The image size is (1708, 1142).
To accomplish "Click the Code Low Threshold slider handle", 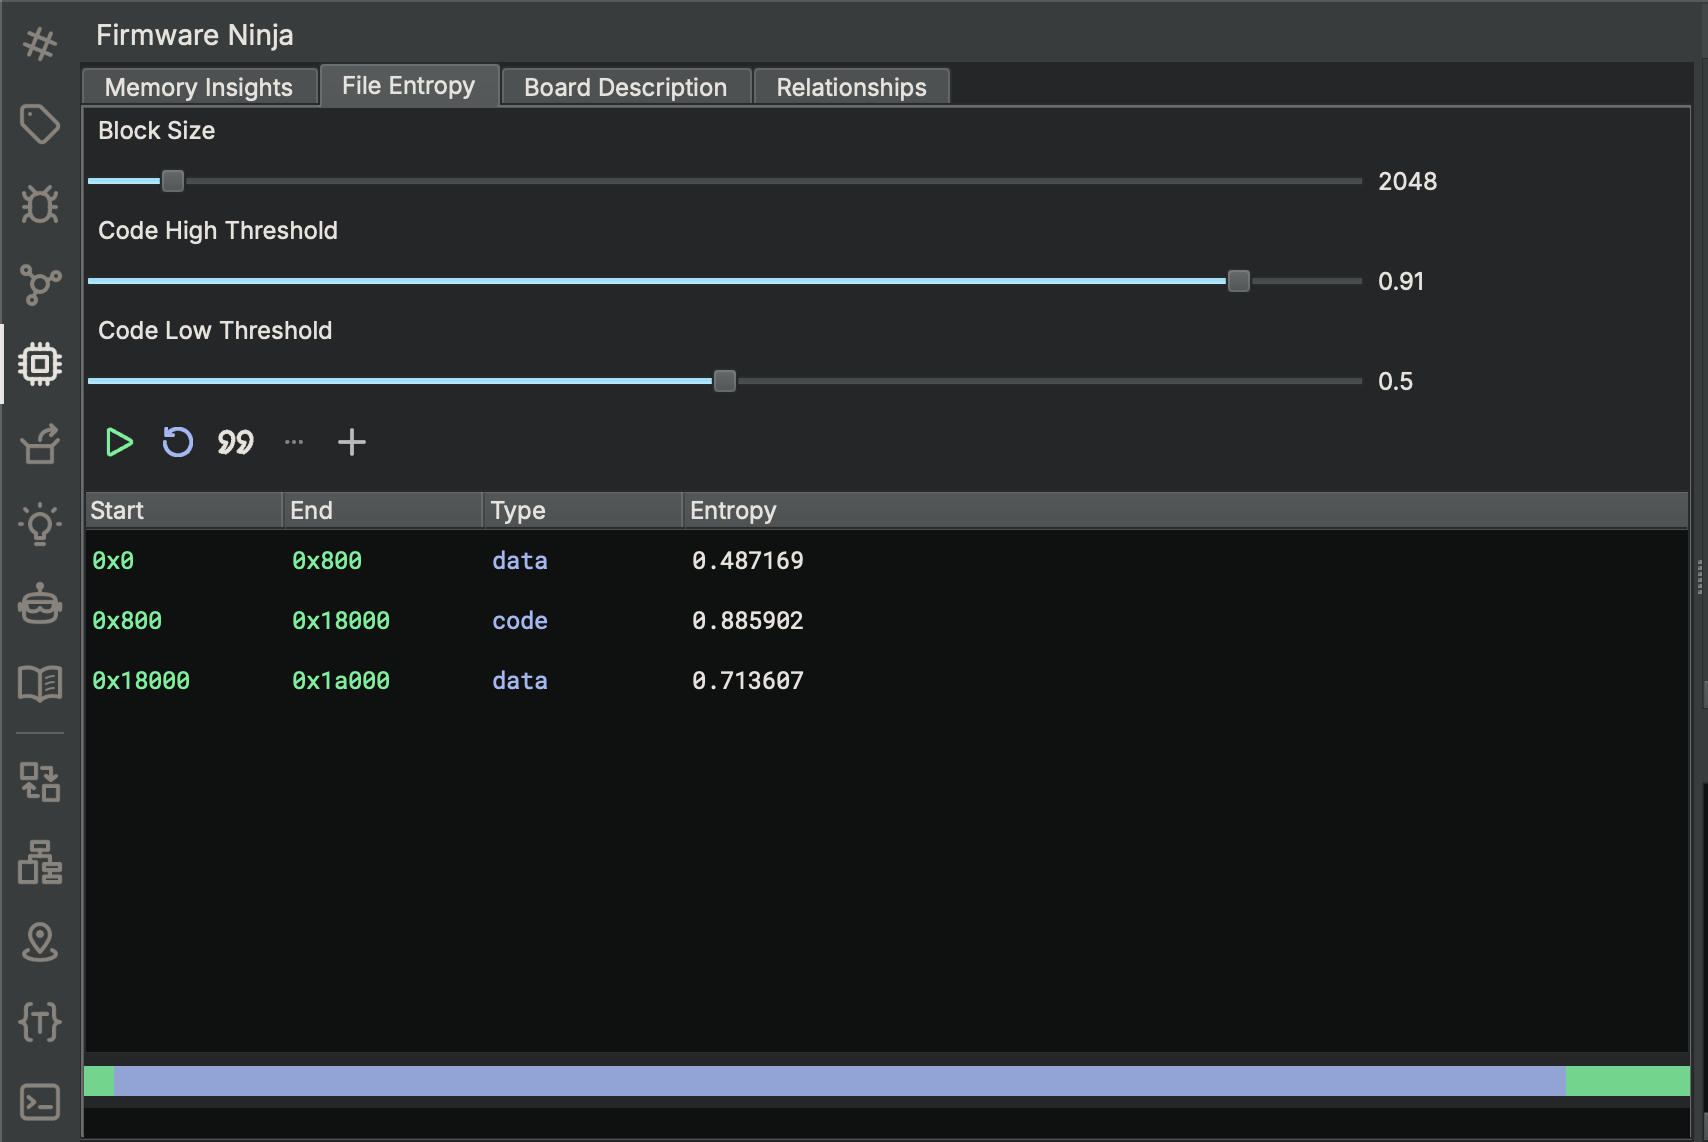I will tap(725, 381).
